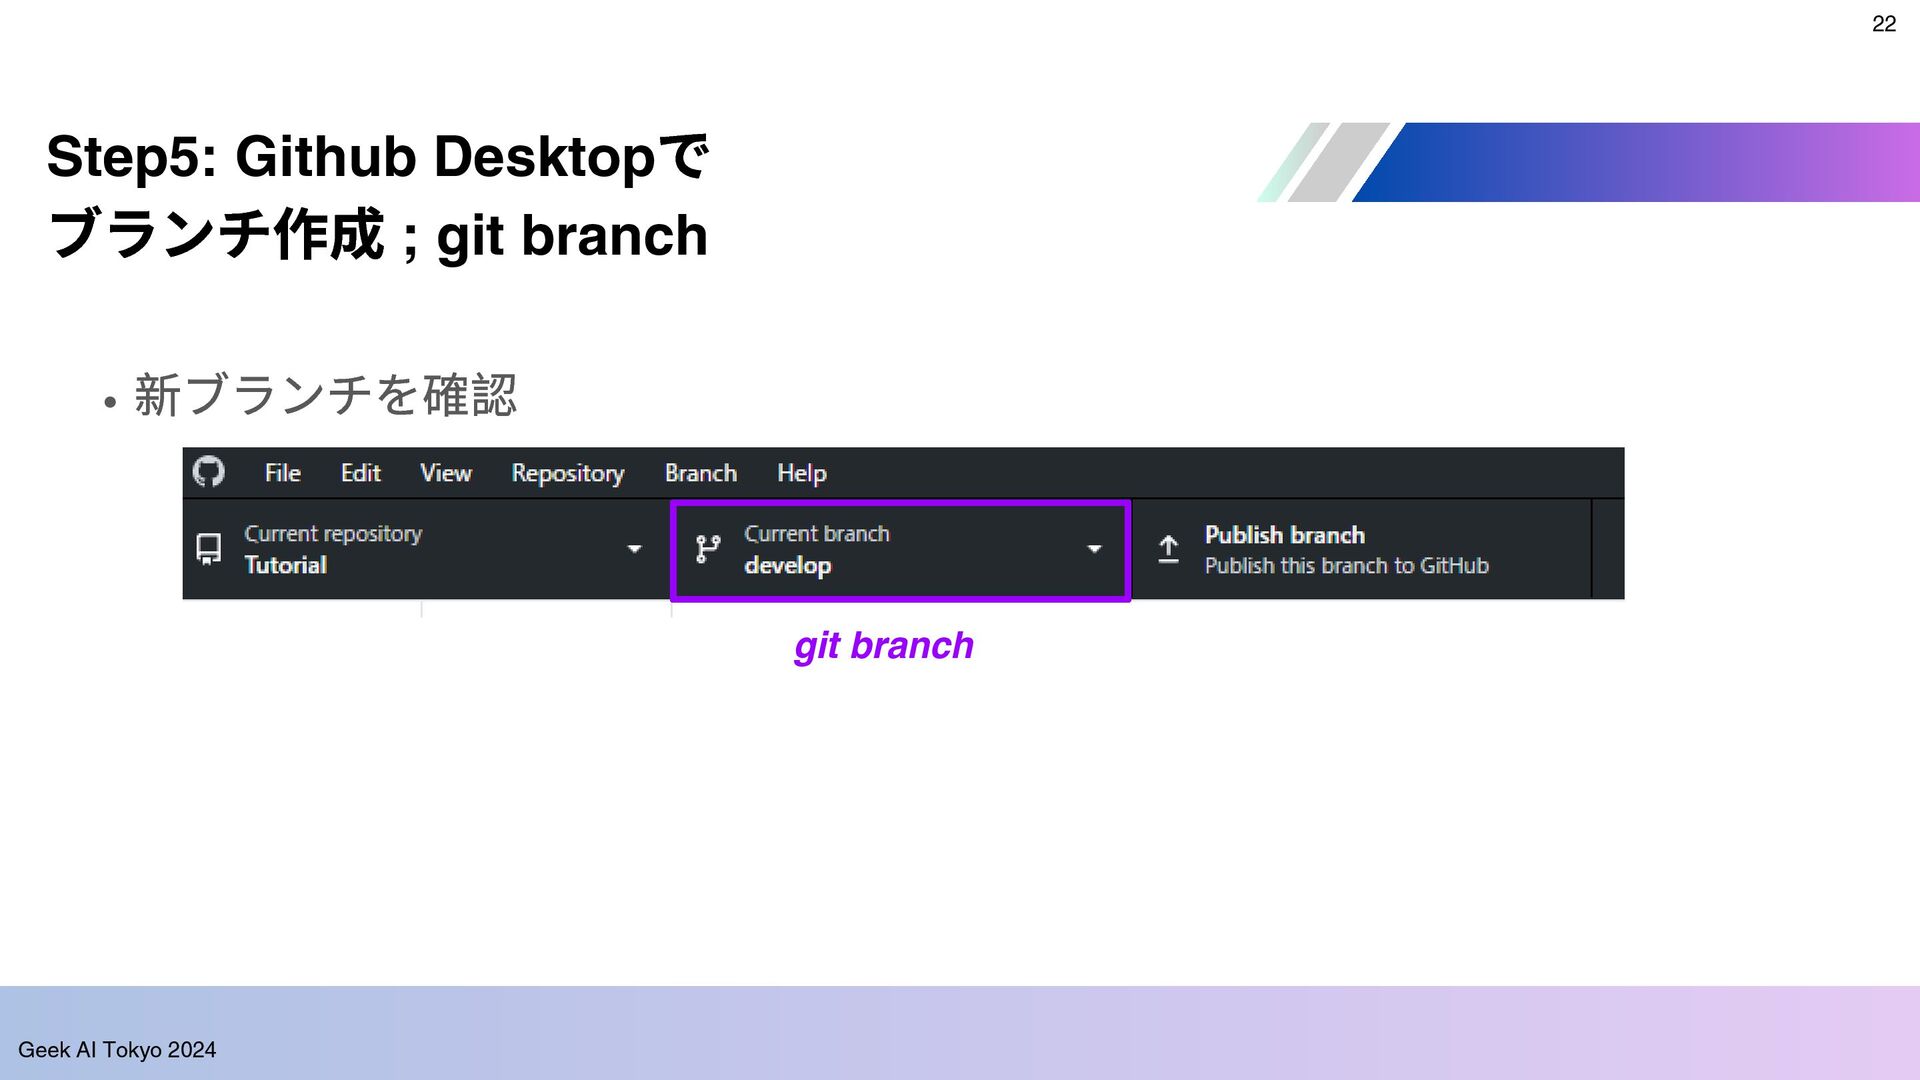Open the Edit menu
Image resolution: width=1920 pixels, height=1080 pixels.
[x=360, y=473]
